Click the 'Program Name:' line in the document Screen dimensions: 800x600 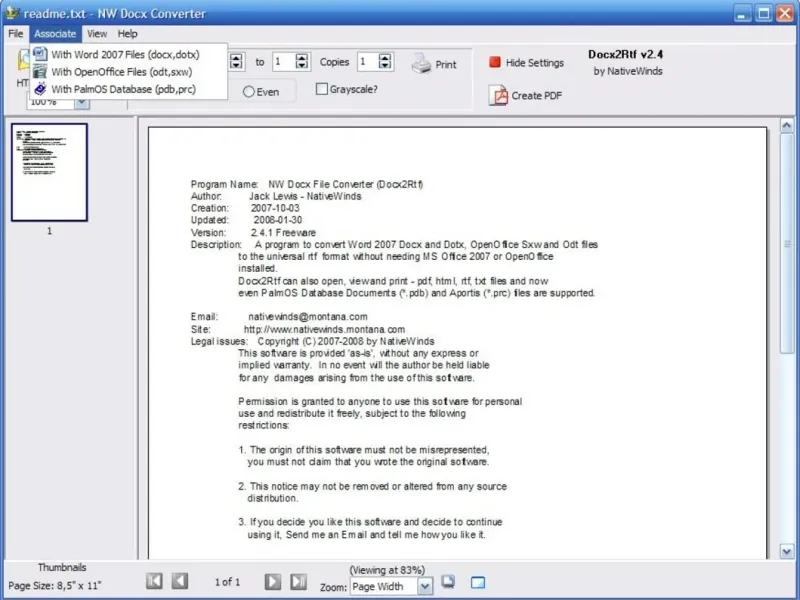307,184
